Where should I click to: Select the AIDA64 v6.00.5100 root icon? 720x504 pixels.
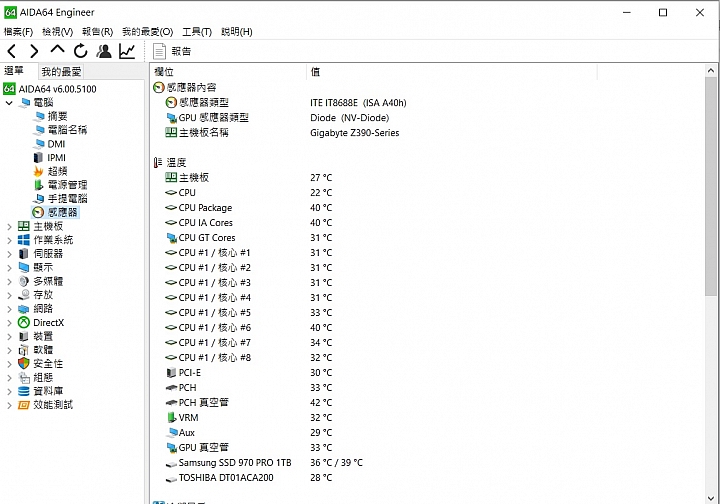pyautogui.click(x=9, y=89)
